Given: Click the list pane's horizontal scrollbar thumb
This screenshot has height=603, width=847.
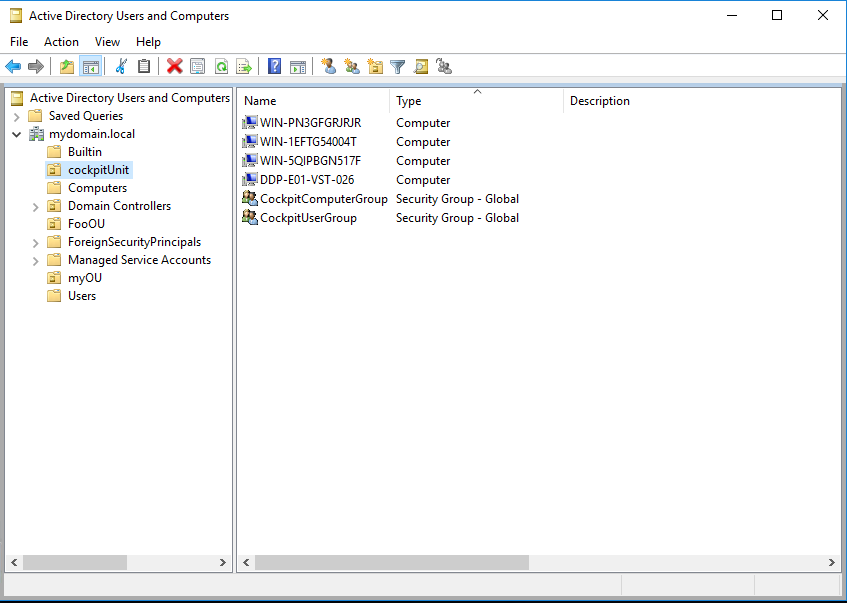Looking at the screenshot, I should [392, 562].
